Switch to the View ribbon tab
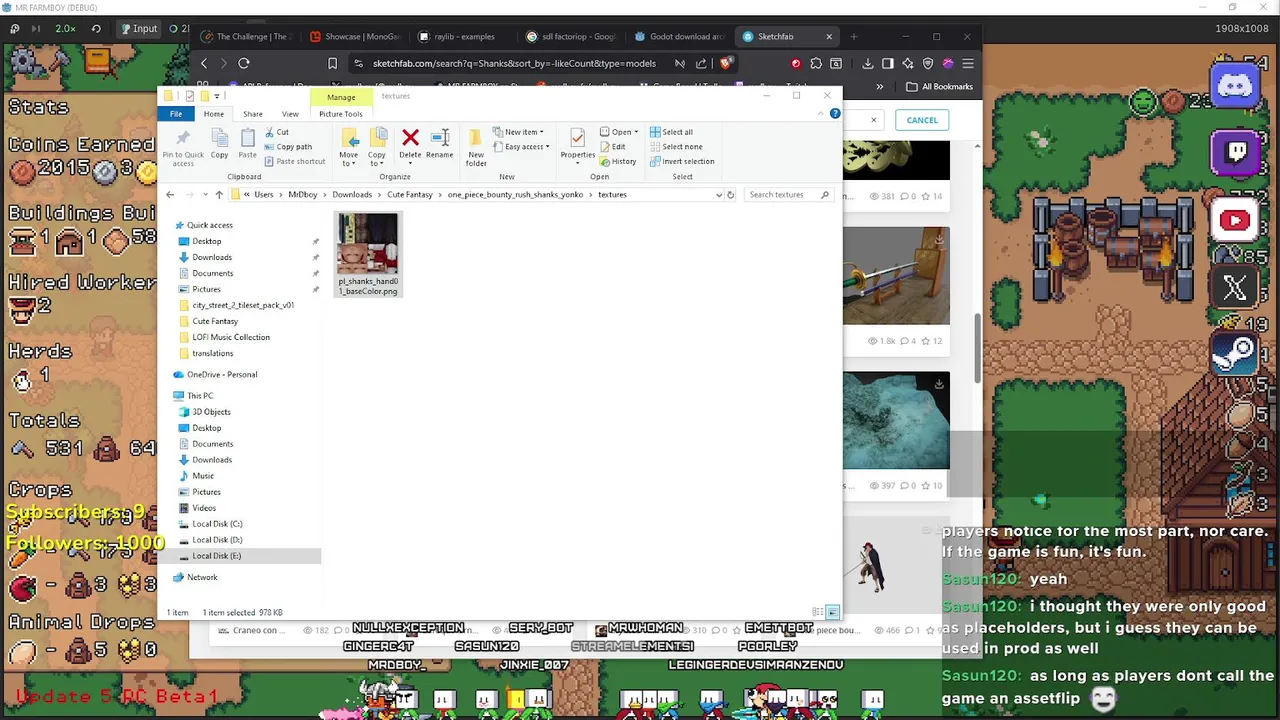This screenshot has height=720, width=1280. click(x=290, y=114)
